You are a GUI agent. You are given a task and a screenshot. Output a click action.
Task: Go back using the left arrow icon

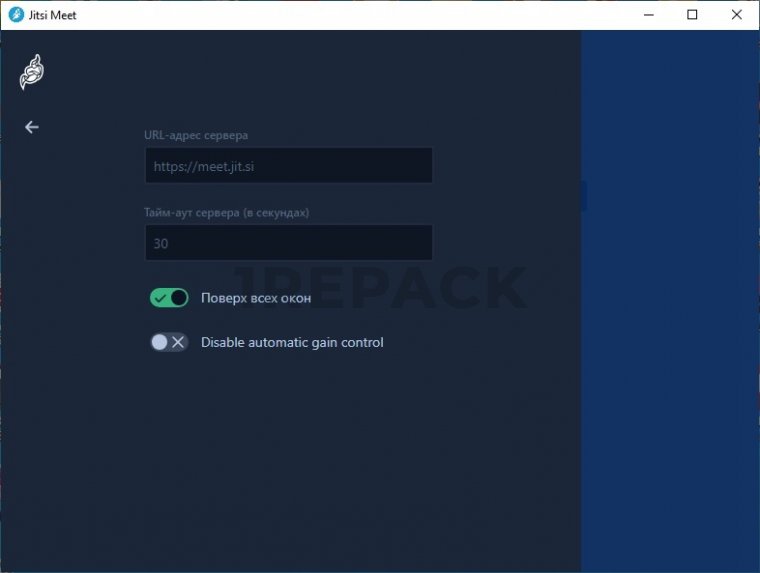(32, 127)
